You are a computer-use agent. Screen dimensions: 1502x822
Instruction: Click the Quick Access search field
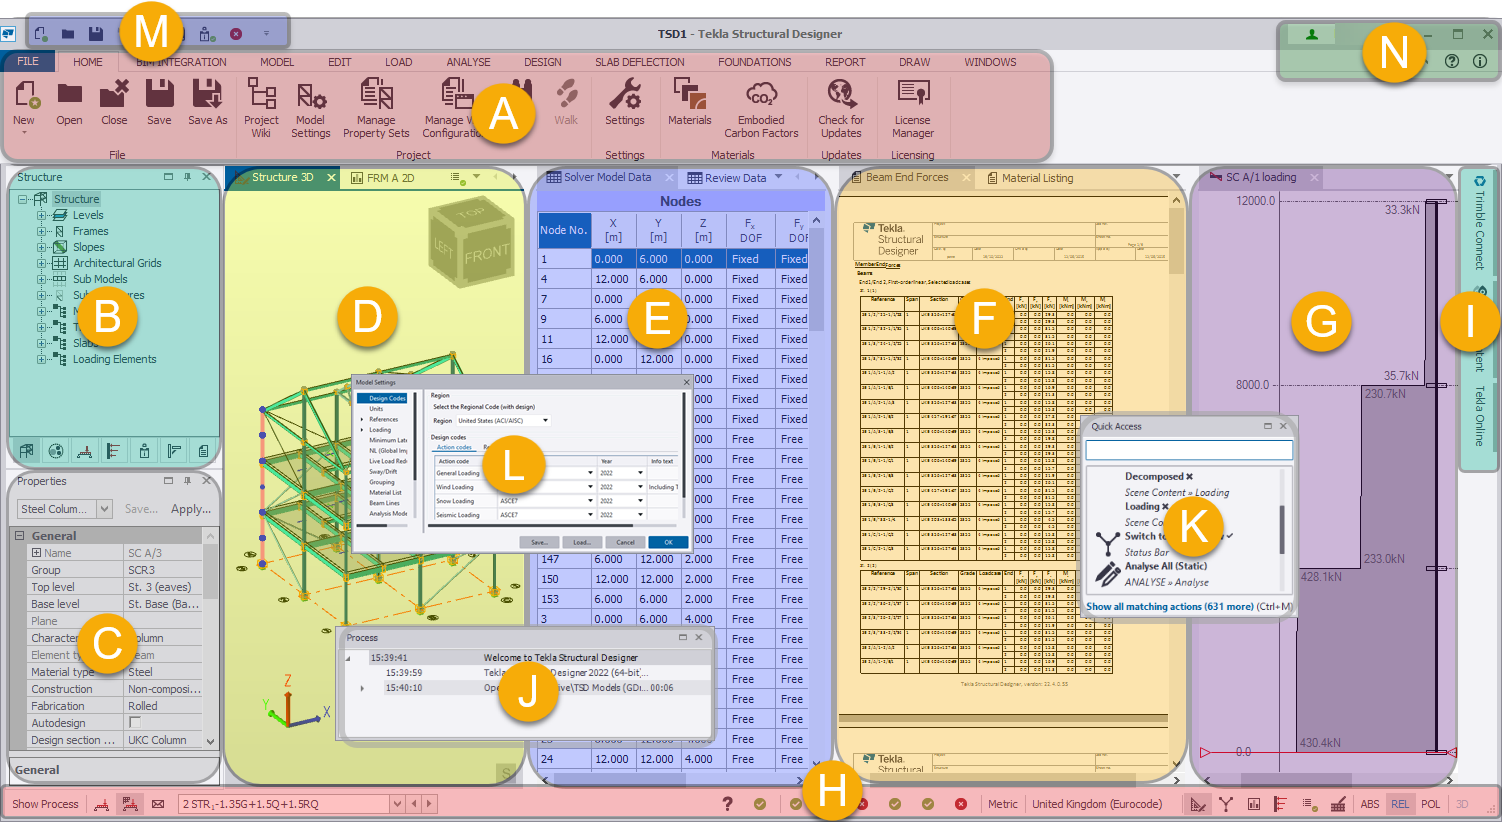[x=1189, y=451]
